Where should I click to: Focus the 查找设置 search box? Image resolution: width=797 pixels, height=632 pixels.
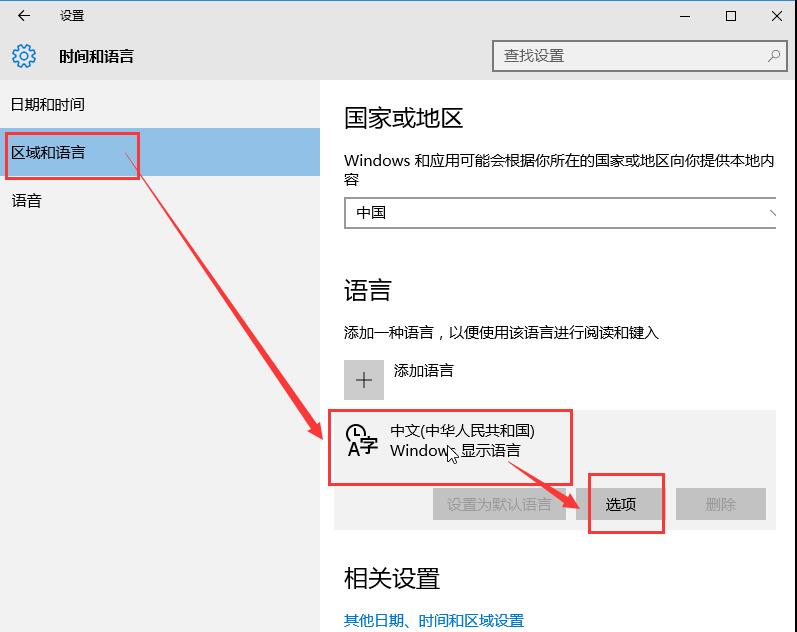click(639, 56)
